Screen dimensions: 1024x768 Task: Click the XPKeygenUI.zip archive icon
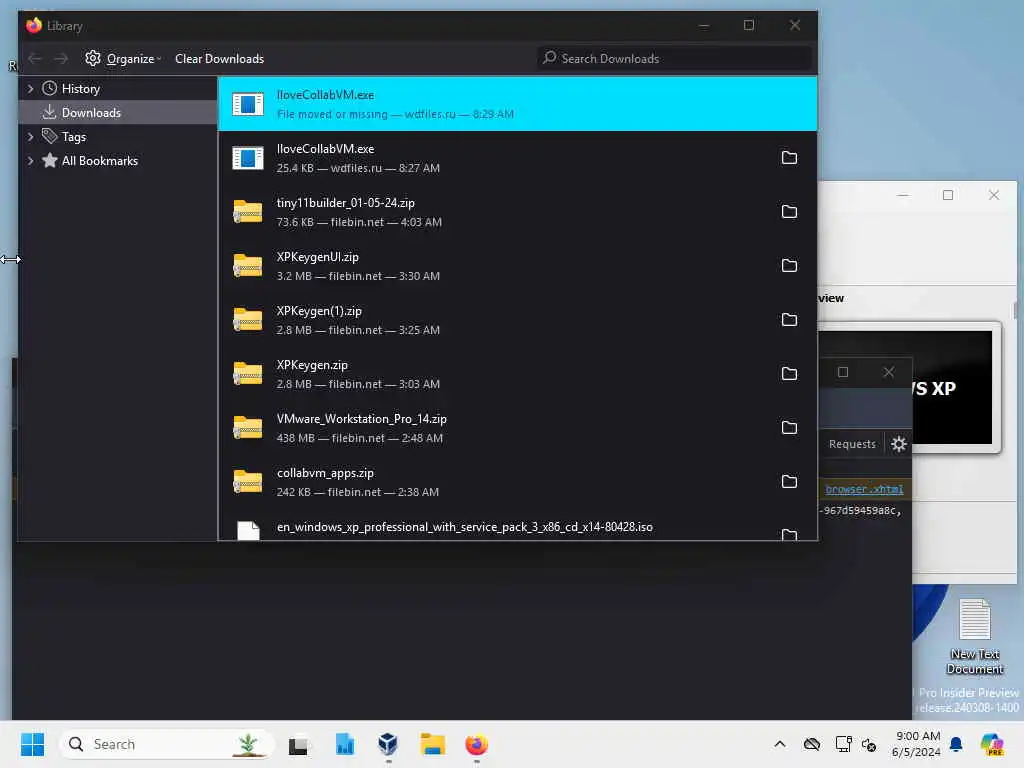(x=248, y=266)
